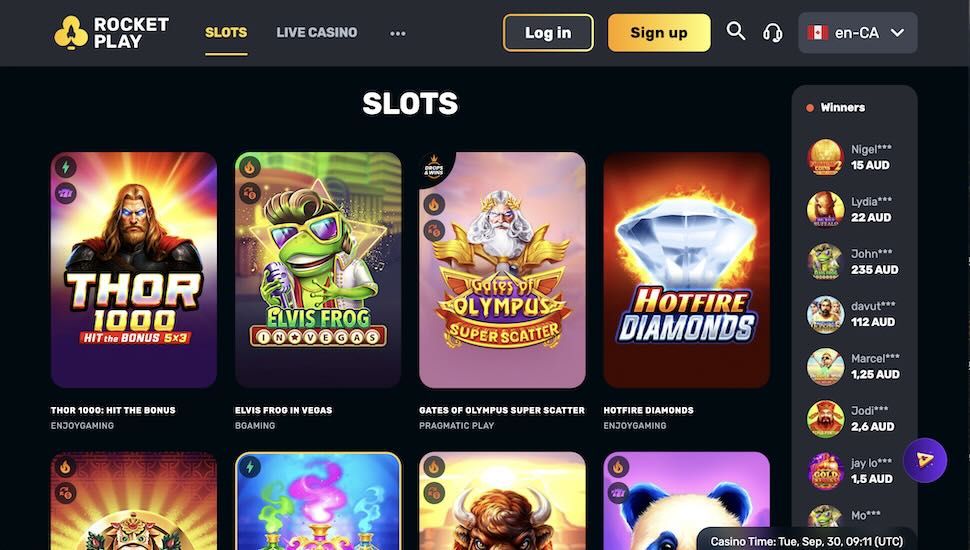Screen dimensions: 970x550
Task: Click the Canadian flag in language selector
Action: click(x=818, y=33)
